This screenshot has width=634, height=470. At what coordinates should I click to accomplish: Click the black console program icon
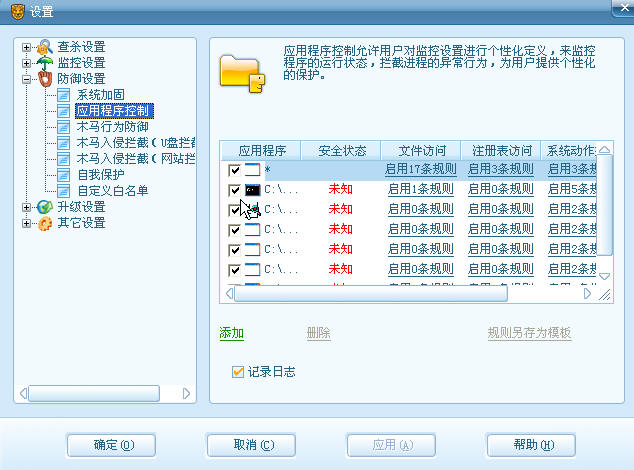(253, 190)
